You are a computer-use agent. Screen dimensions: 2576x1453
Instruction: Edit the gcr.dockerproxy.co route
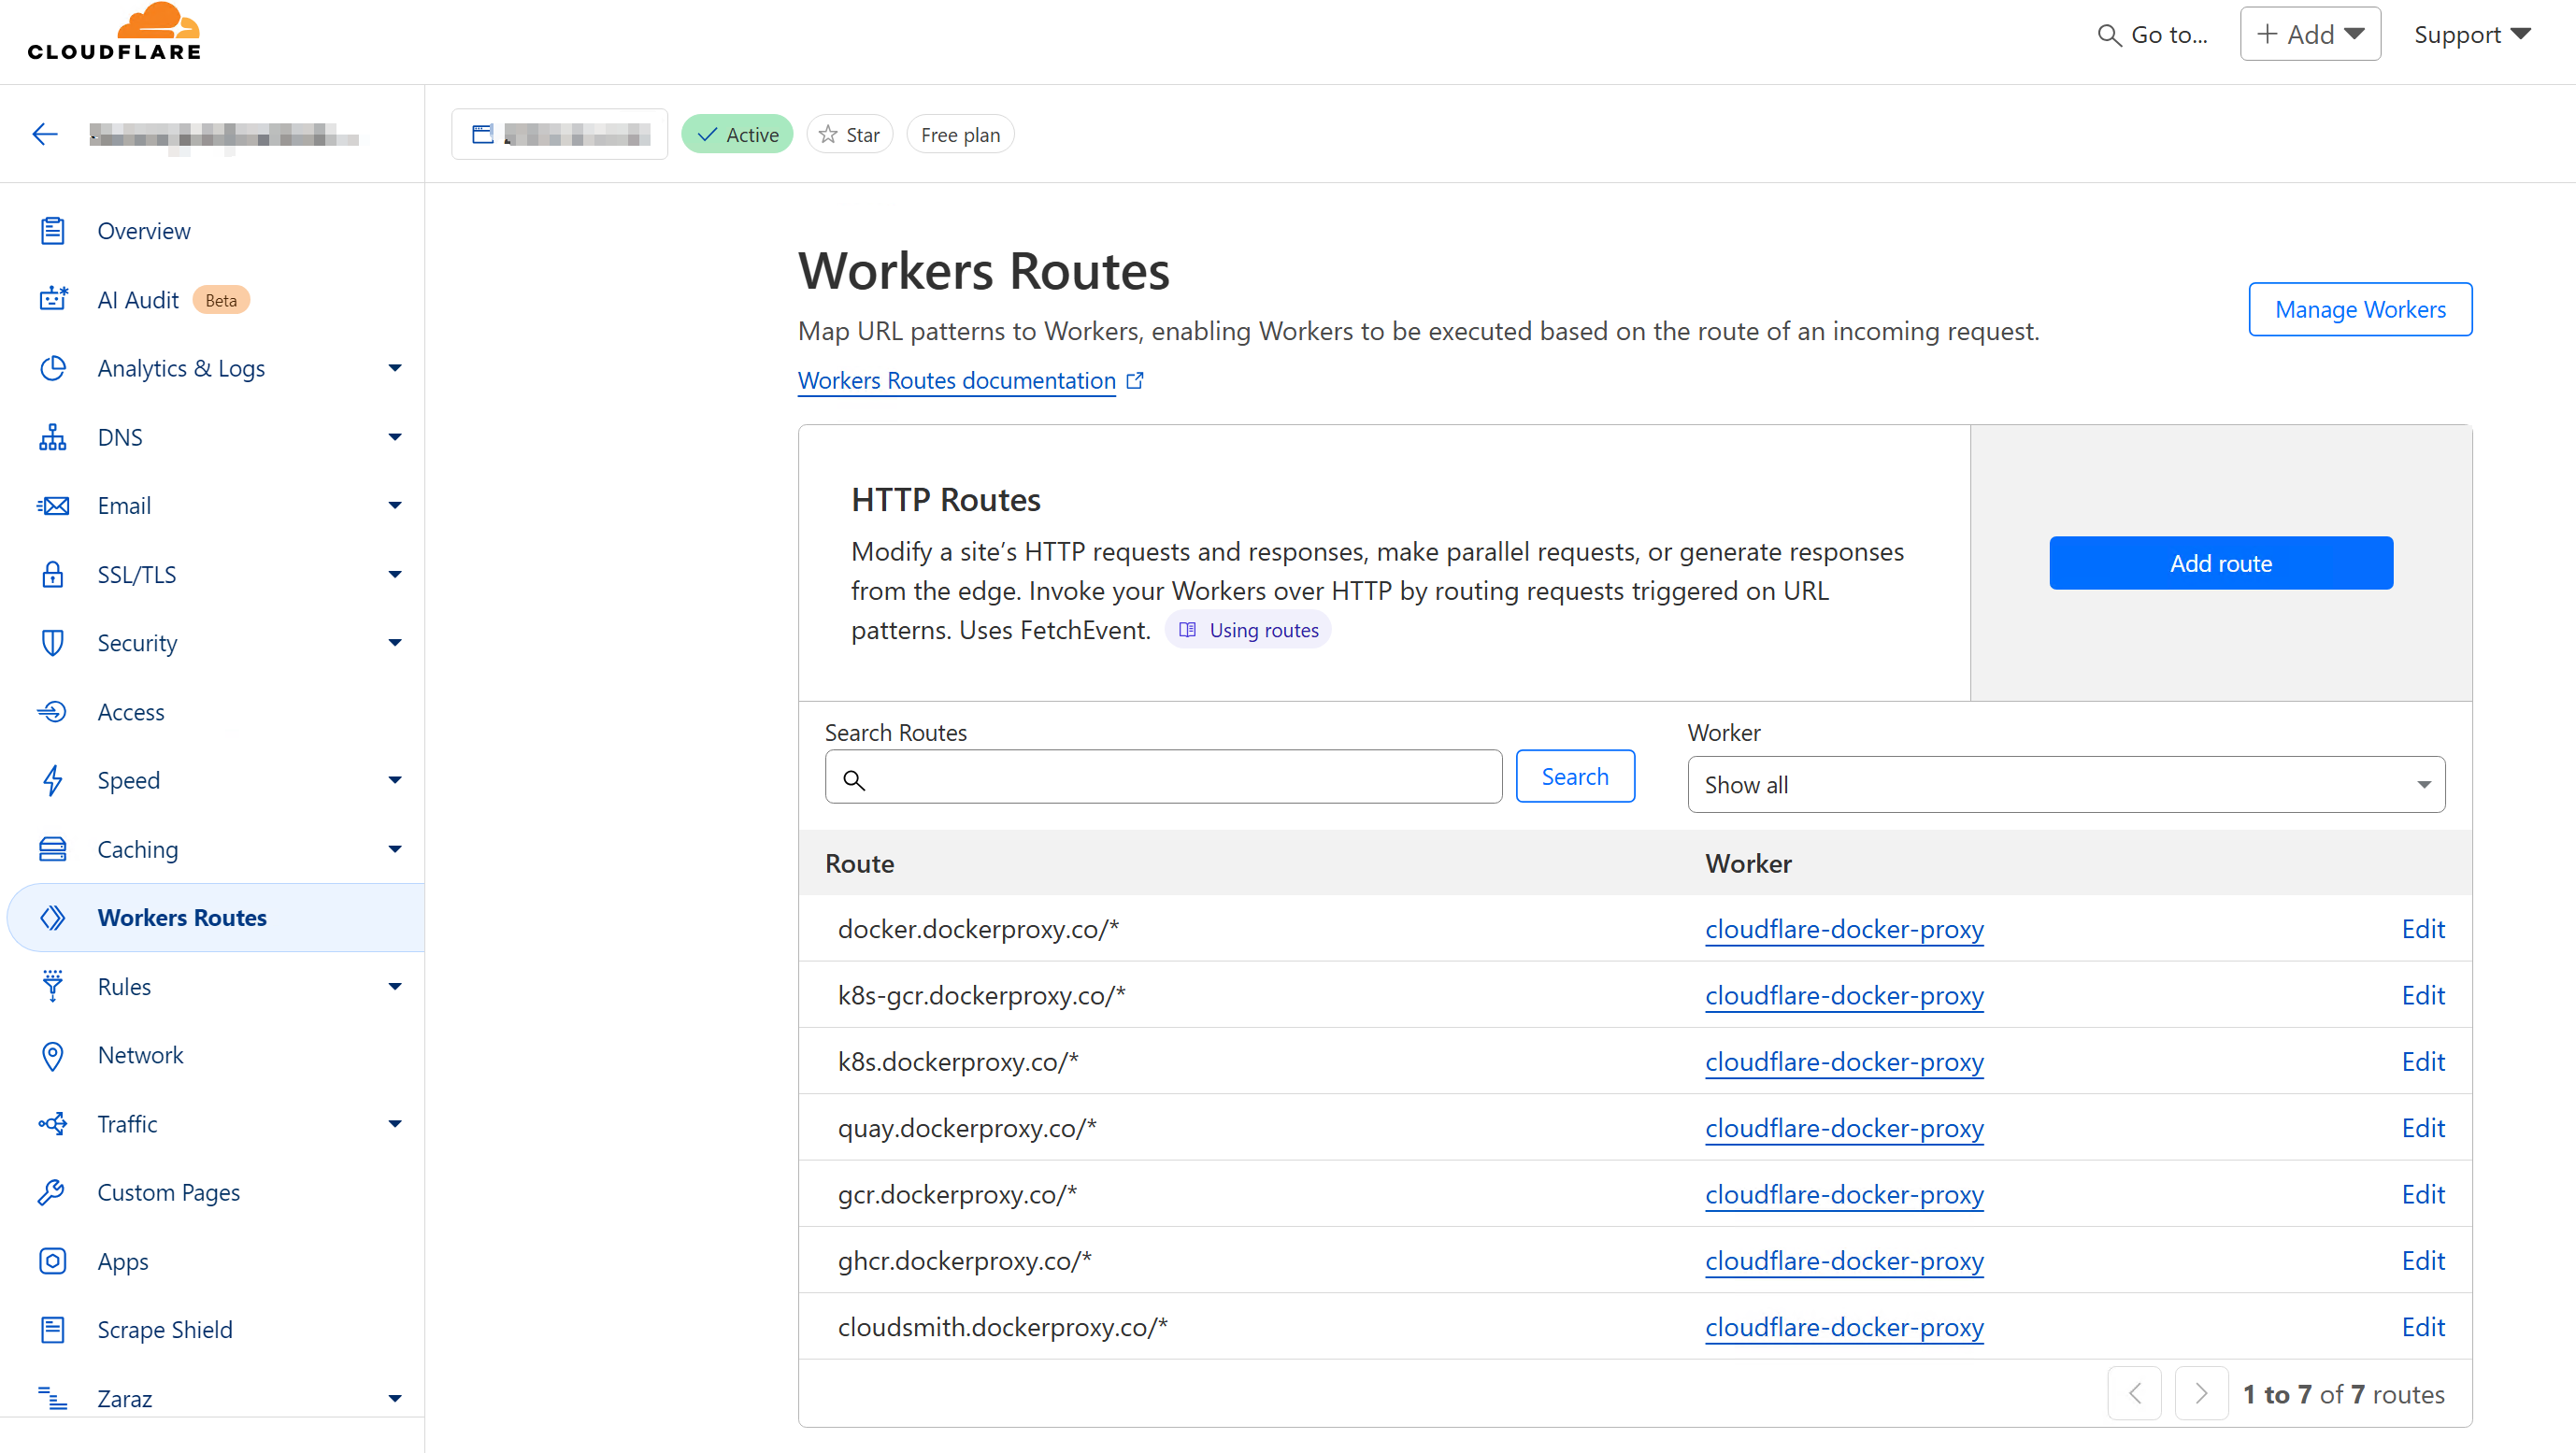[x=2423, y=1194]
